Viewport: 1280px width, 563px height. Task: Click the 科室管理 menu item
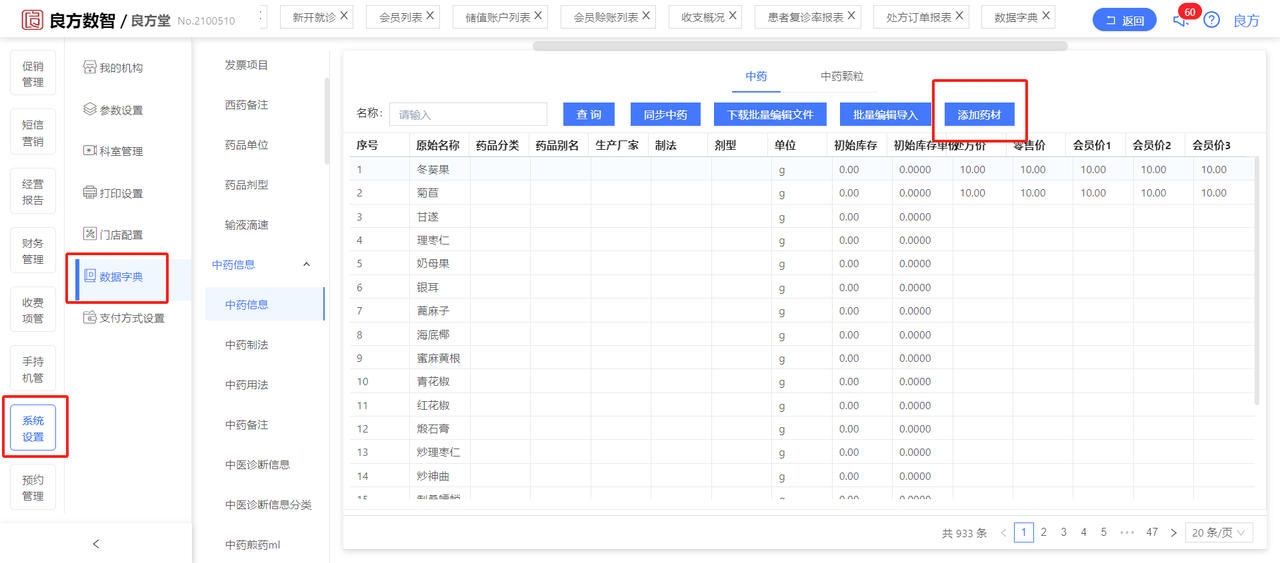pyautogui.click(x=113, y=151)
